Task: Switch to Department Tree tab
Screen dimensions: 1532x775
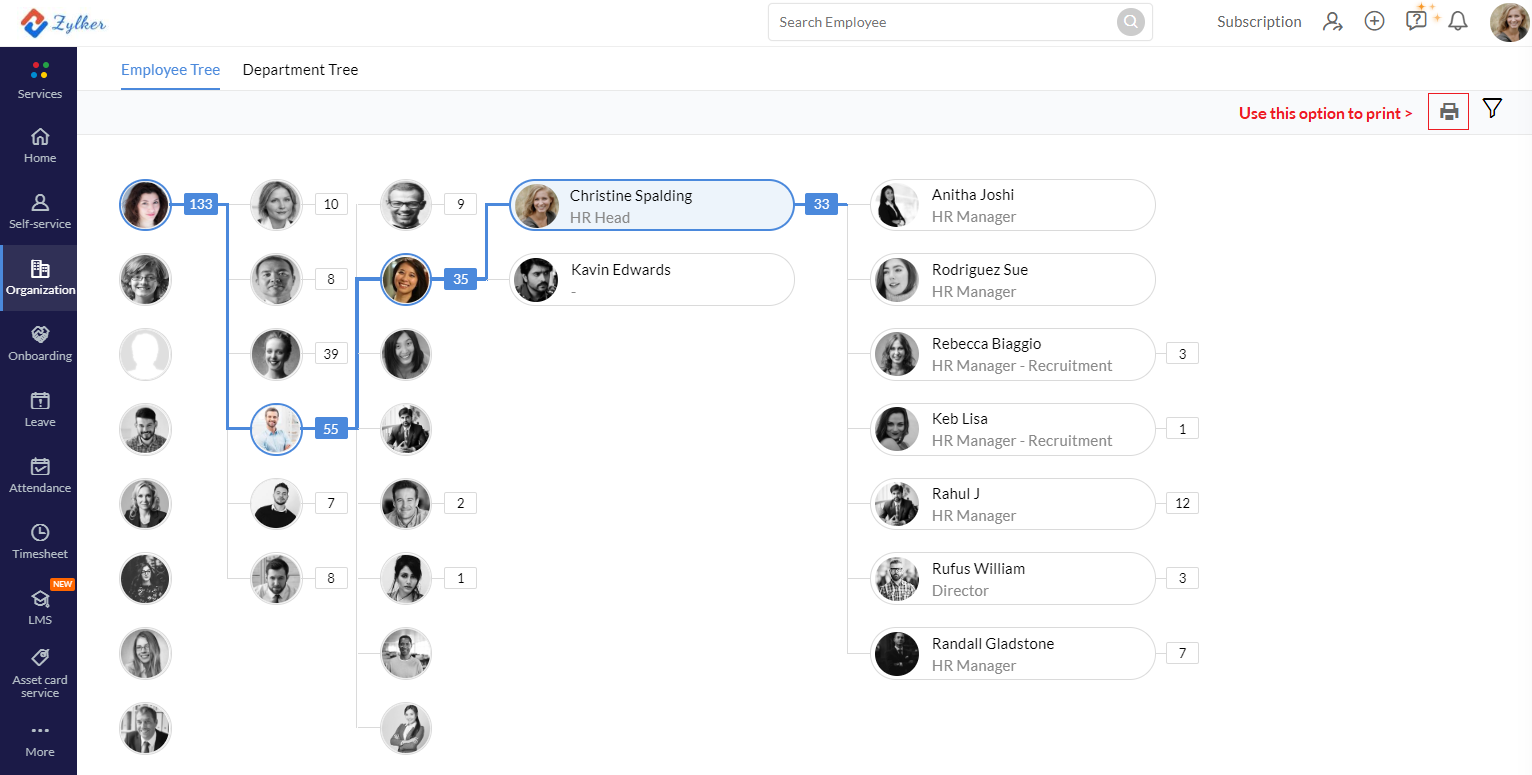Action: click(x=300, y=70)
